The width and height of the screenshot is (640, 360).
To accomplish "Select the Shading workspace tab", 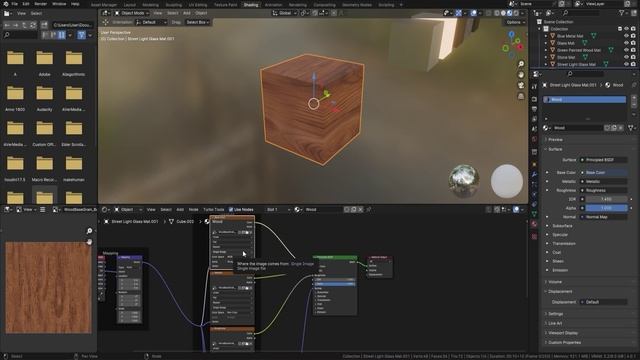I will coord(251,5).
